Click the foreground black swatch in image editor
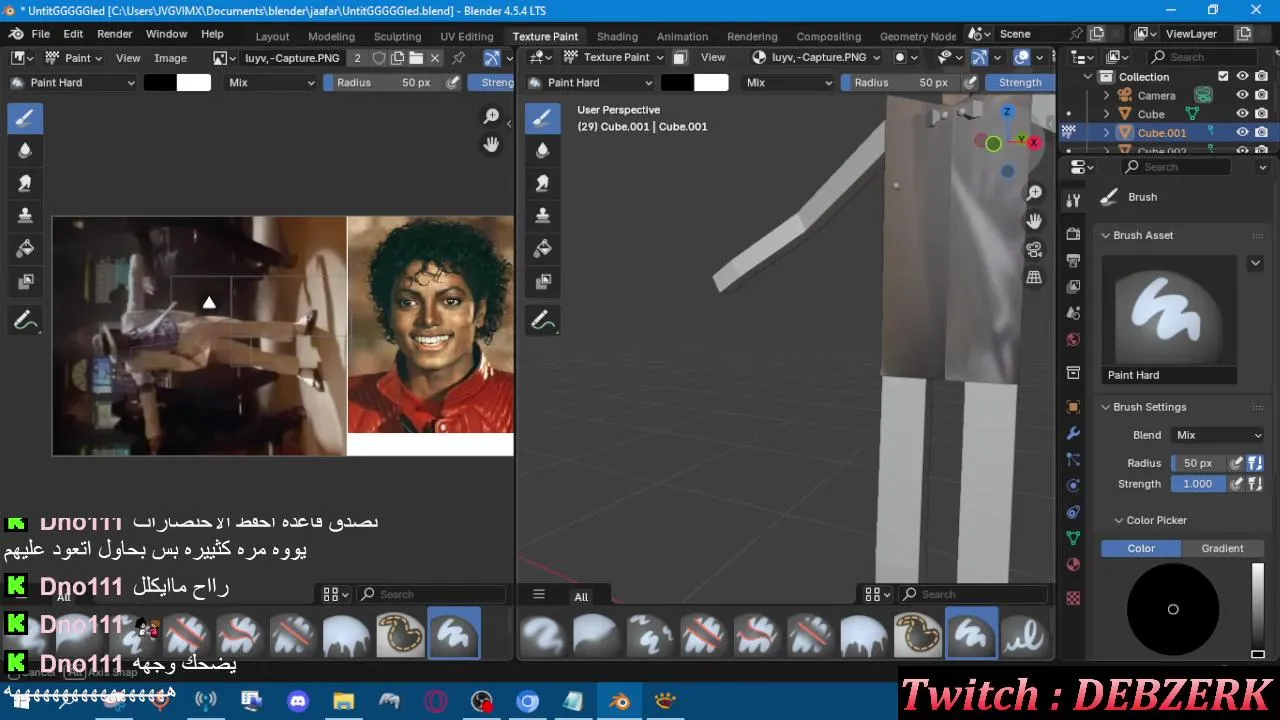This screenshot has height=720, width=1280. 160,83
